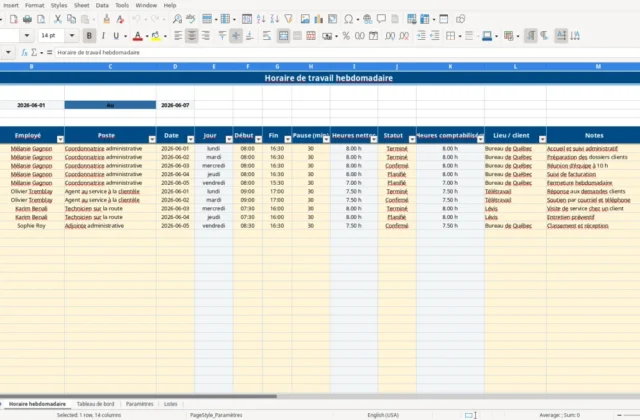
Task: Run the Spelling check icon
Action: coord(191,19)
